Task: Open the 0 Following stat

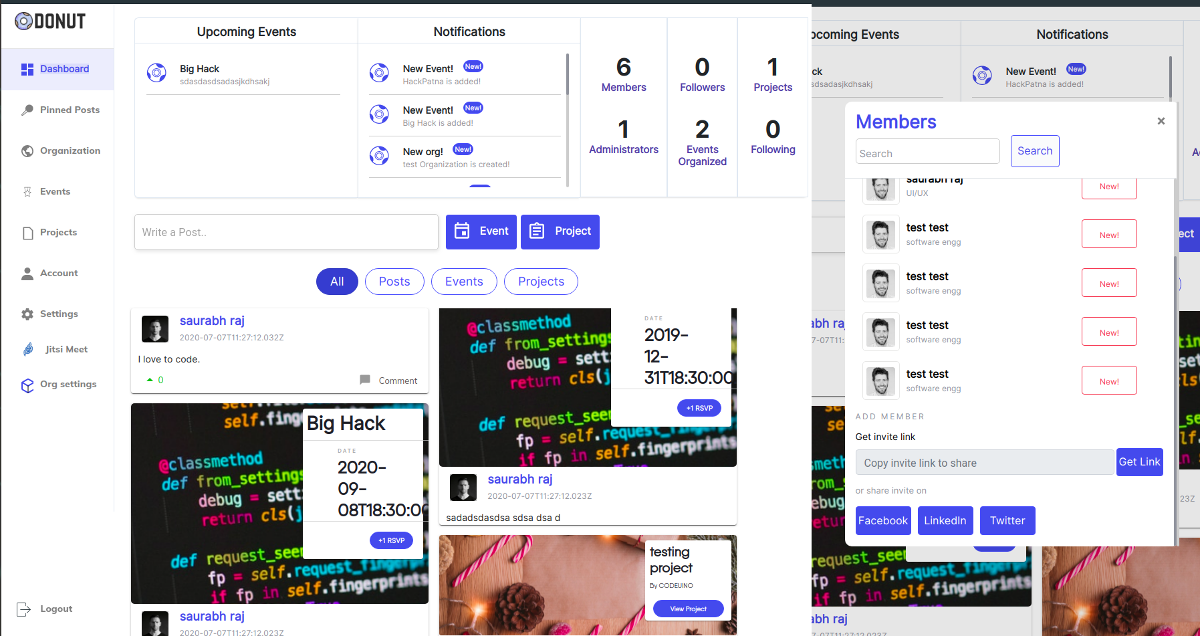Action: [773, 136]
